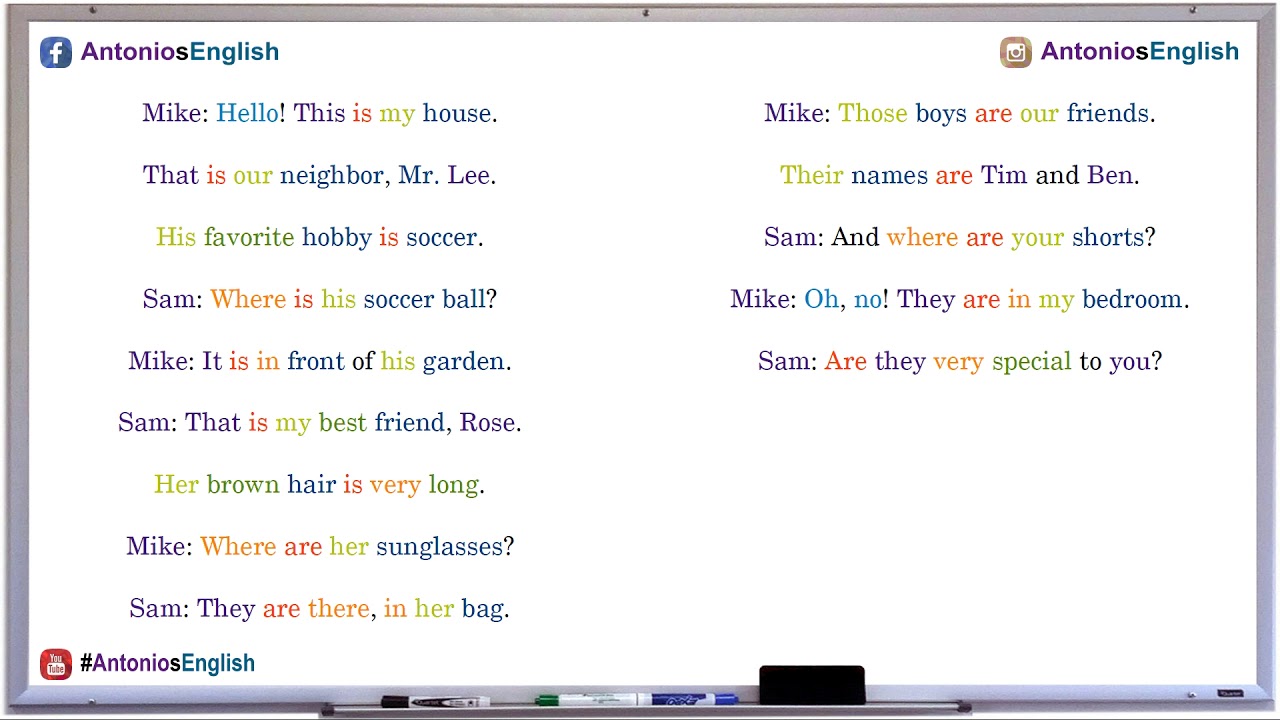This screenshot has height=720, width=1280.
Task: Click the black marker on the tray
Action: point(435,701)
